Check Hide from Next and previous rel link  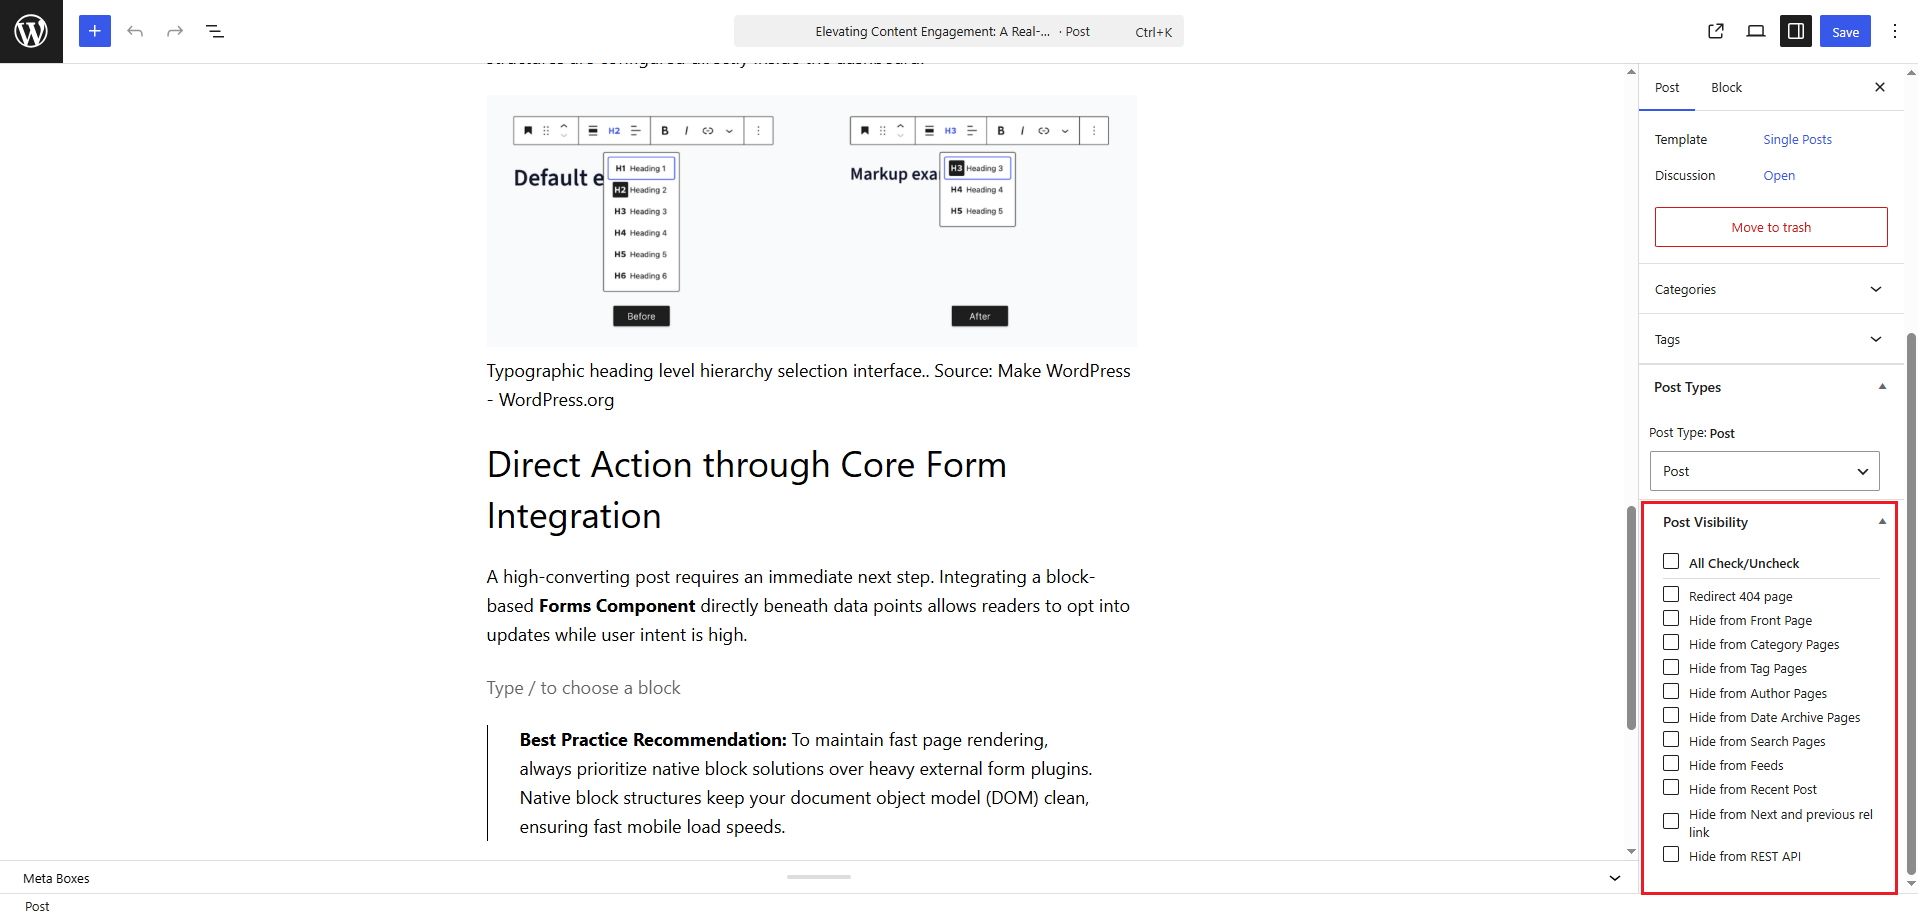1671,821
